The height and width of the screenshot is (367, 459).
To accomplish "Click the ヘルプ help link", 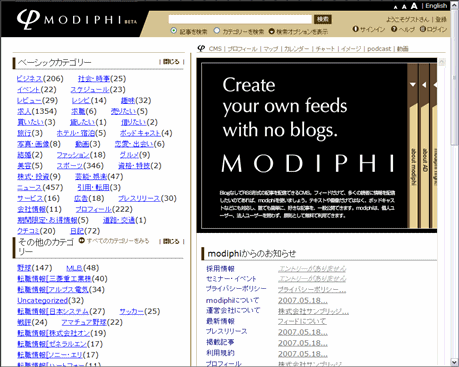I will tap(407, 29).
